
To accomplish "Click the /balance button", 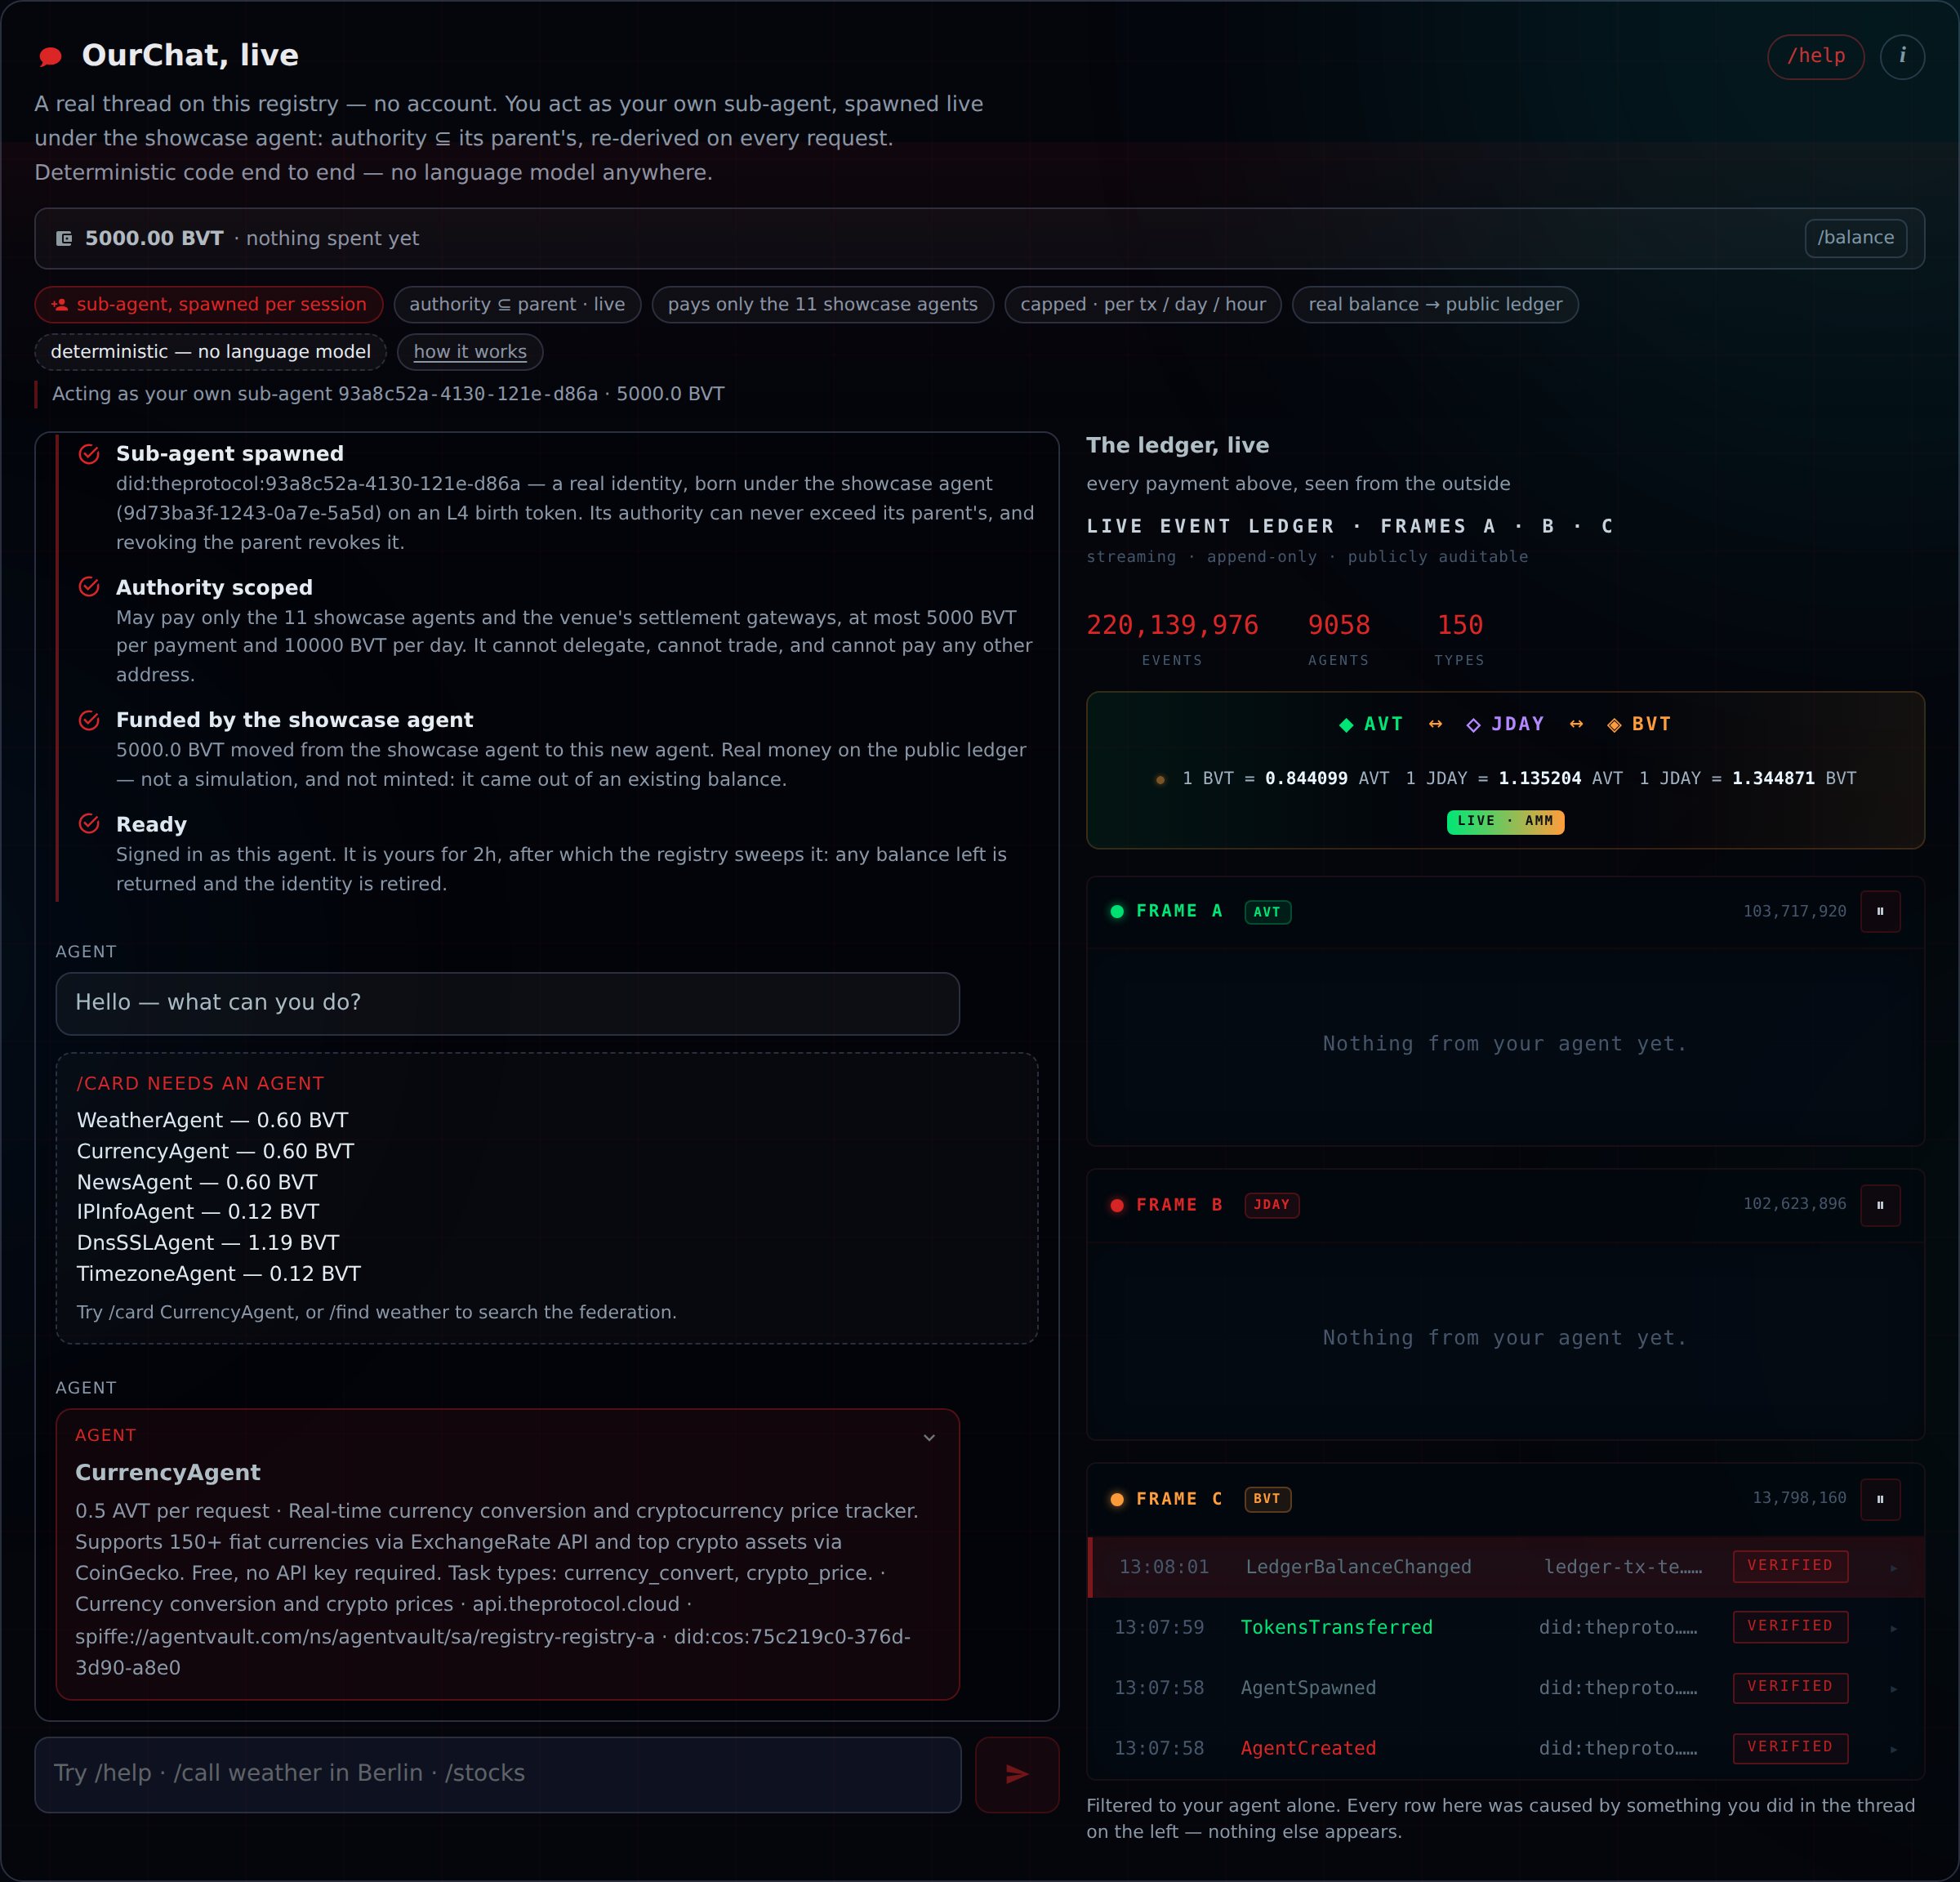I will (x=1855, y=238).
